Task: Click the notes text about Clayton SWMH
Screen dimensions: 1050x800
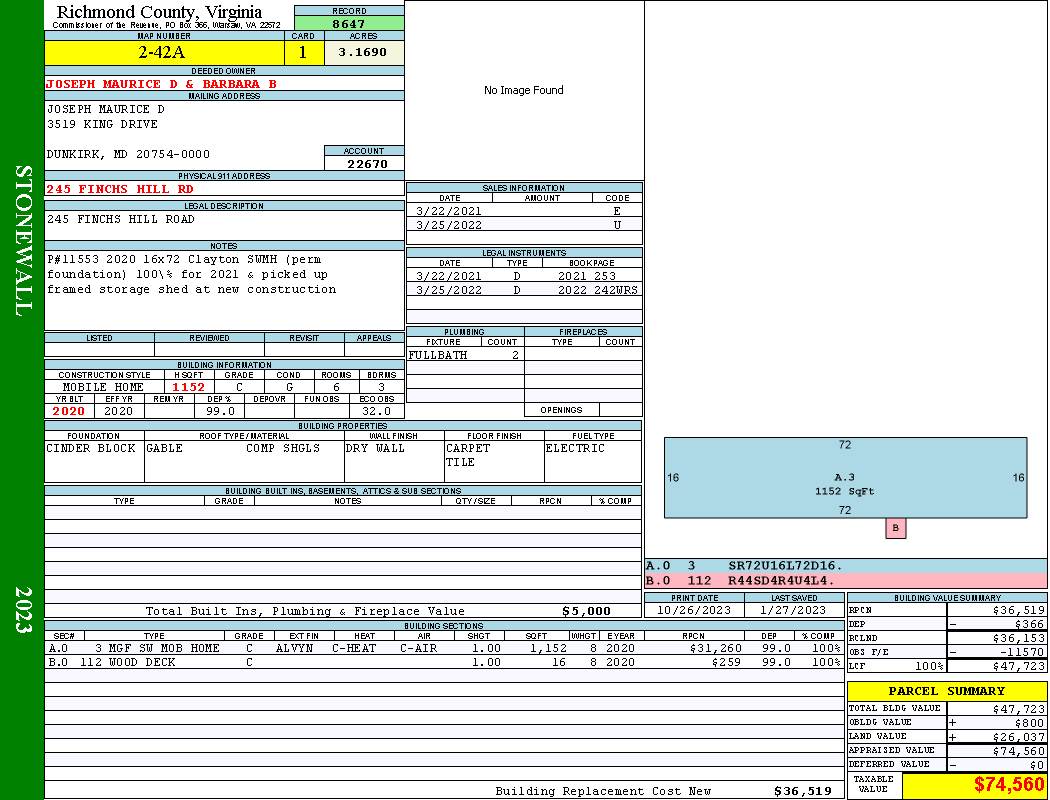Action: pos(191,274)
